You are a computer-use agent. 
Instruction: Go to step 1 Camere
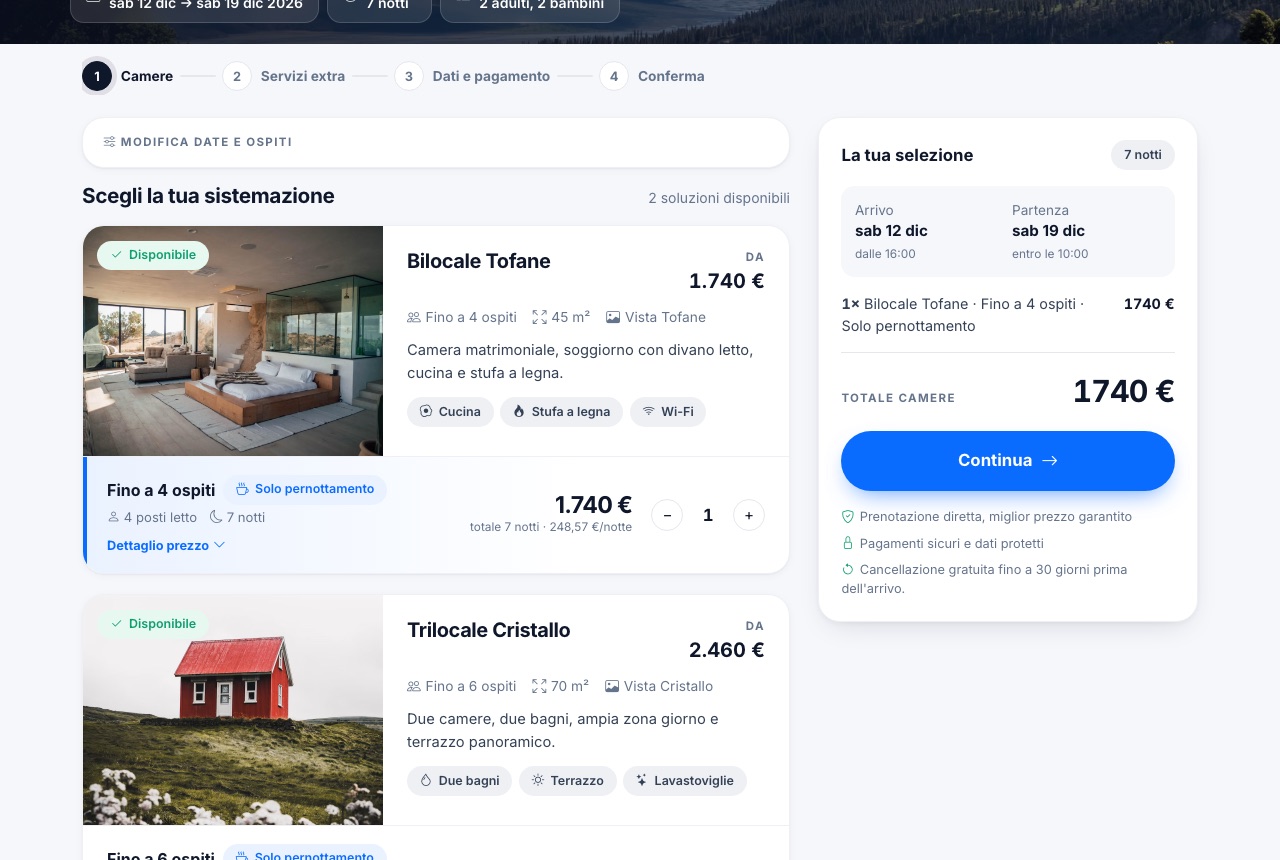pos(128,76)
